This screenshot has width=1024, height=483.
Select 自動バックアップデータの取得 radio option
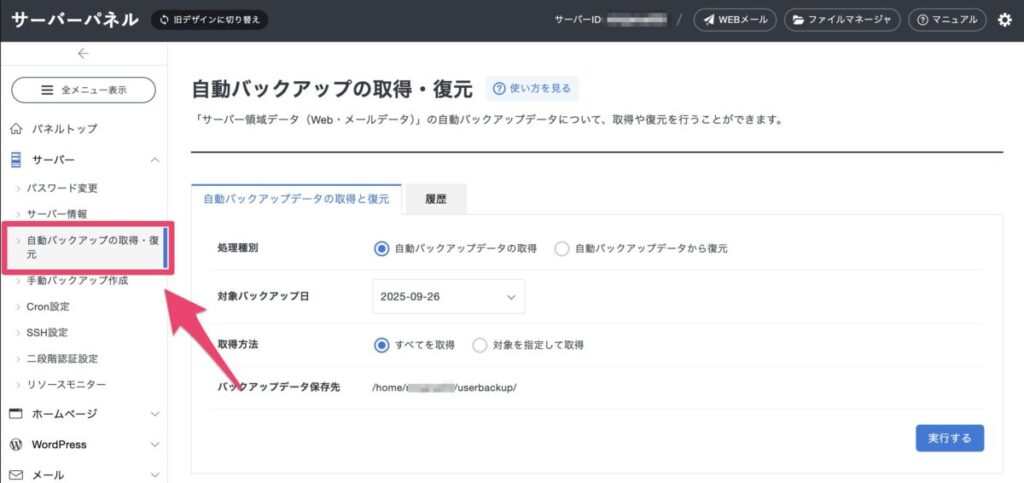[381, 249]
